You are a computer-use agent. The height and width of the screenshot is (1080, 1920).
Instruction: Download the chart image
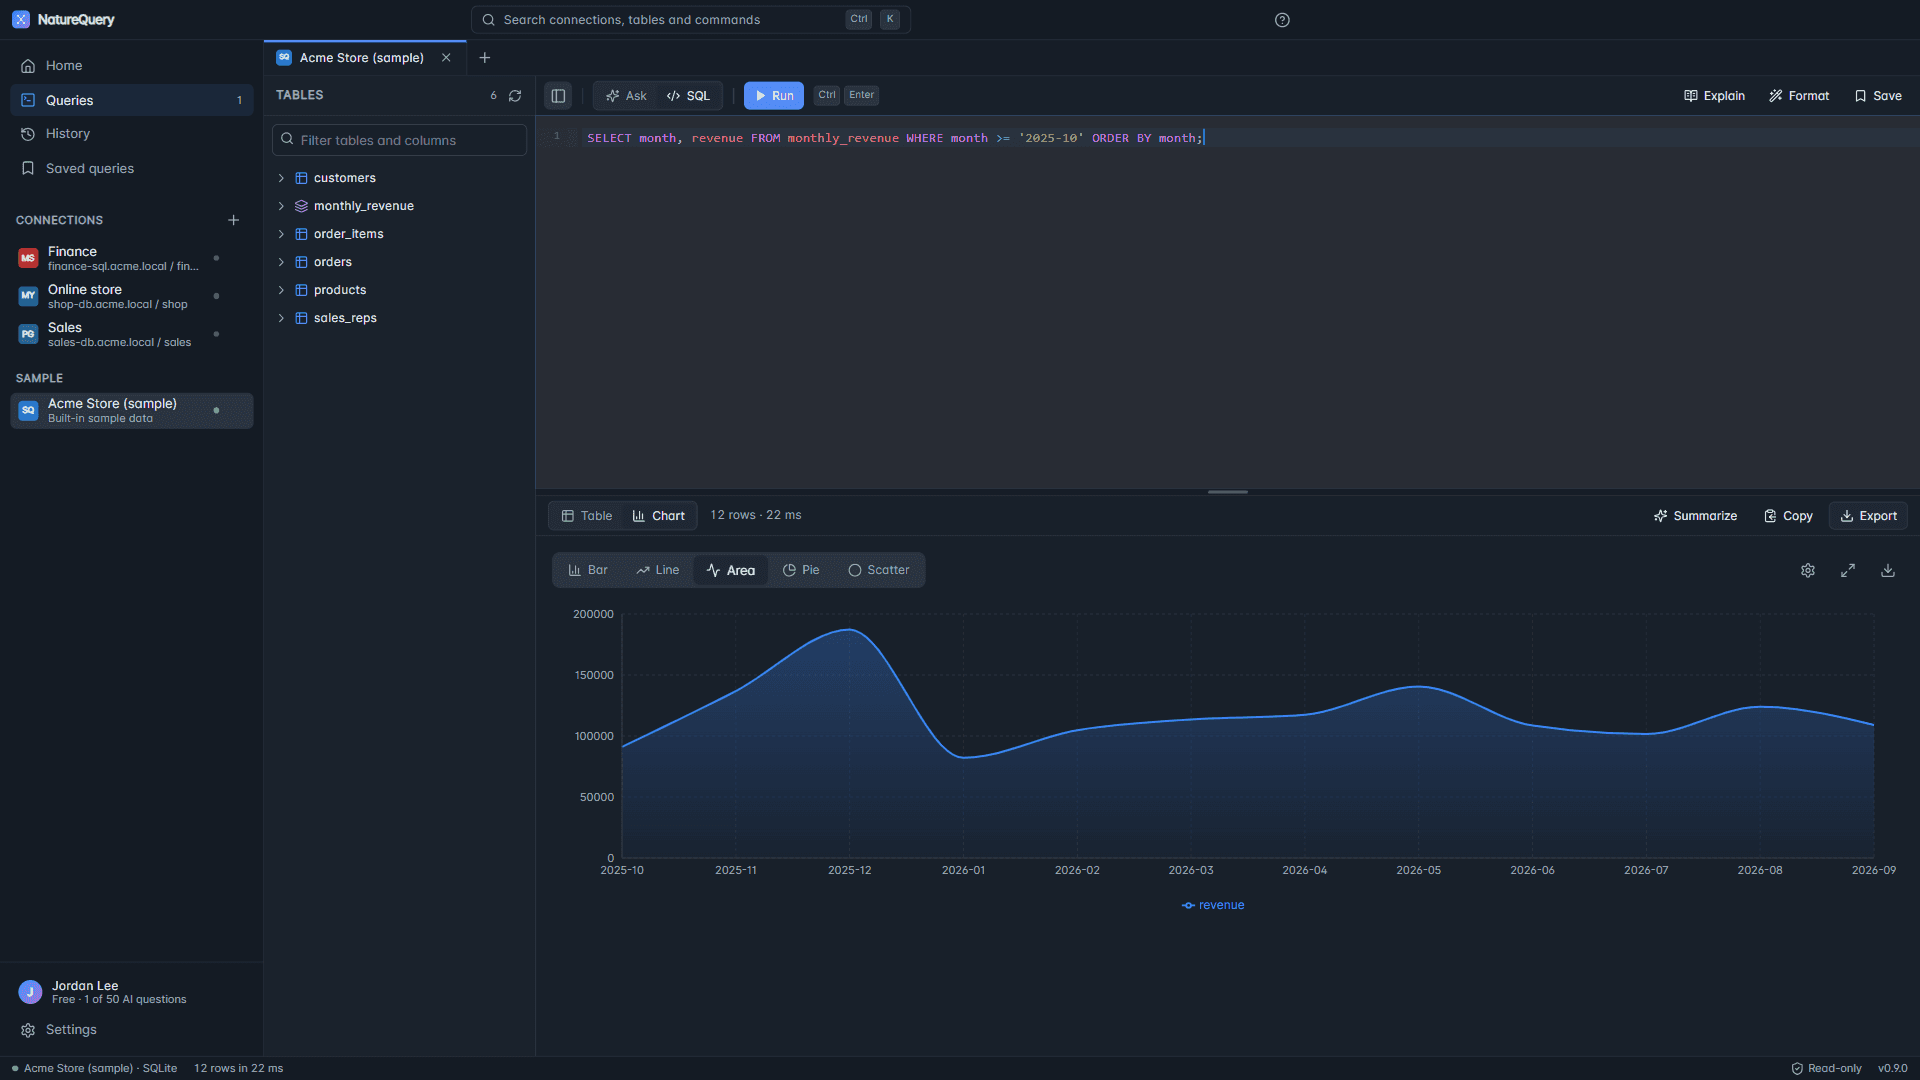tap(1888, 570)
